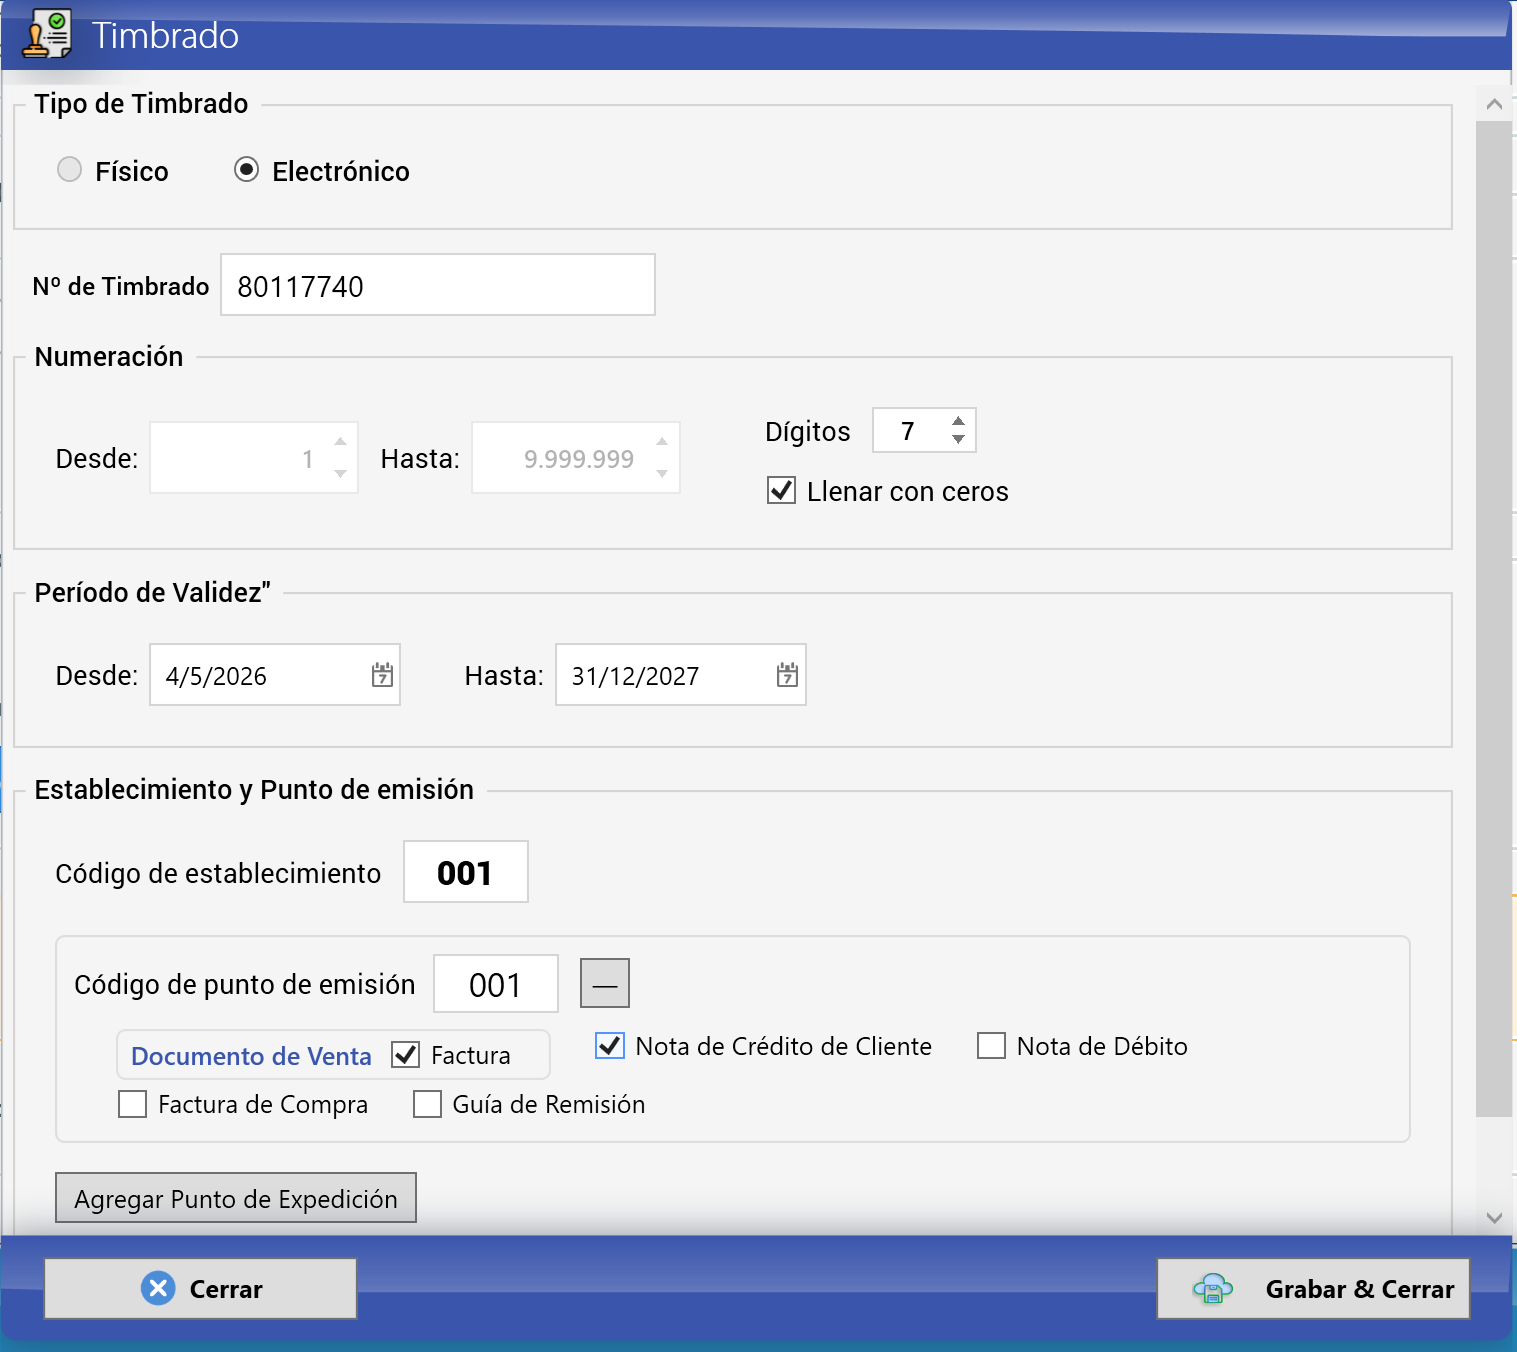Decrease Numeración Hasta value with down arrow
This screenshot has width=1517, height=1352.
coord(662,474)
